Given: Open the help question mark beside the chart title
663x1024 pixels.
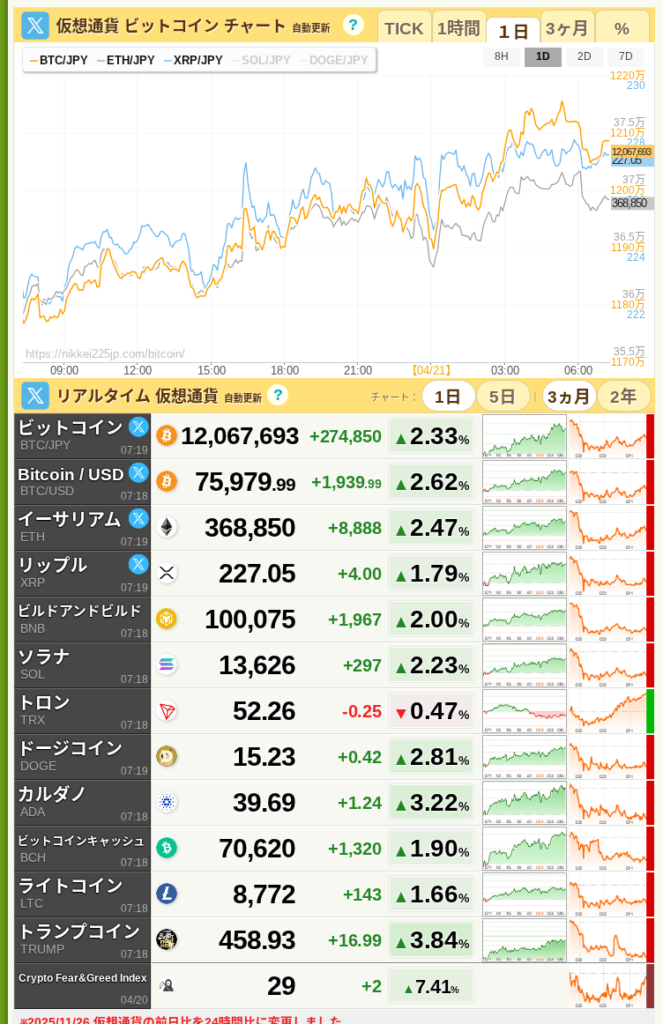Looking at the screenshot, I should point(353,26).
